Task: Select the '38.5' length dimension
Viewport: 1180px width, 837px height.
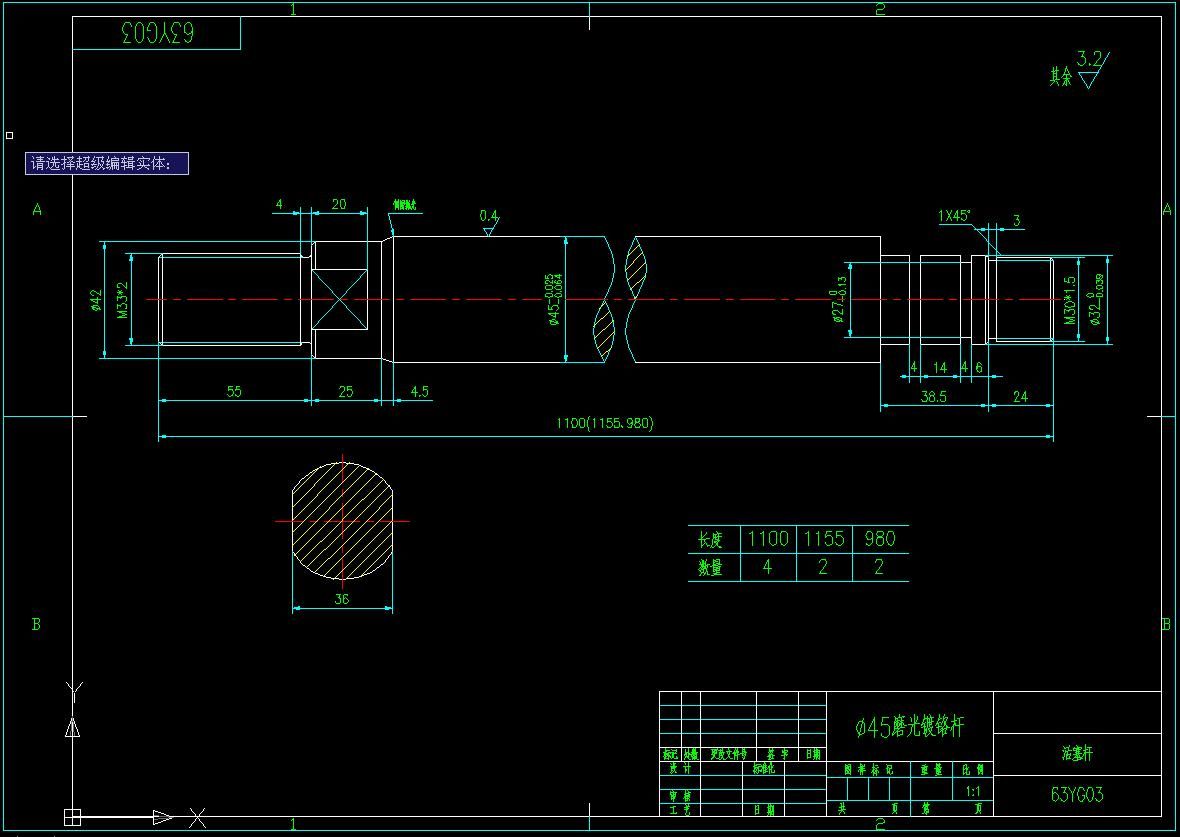Action: pyautogui.click(x=933, y=397)
